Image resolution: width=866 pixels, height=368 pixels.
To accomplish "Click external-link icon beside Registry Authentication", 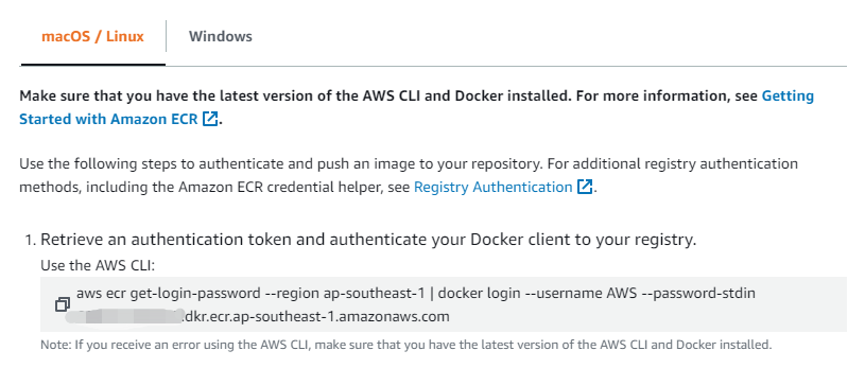I will (x=584, y=187).
